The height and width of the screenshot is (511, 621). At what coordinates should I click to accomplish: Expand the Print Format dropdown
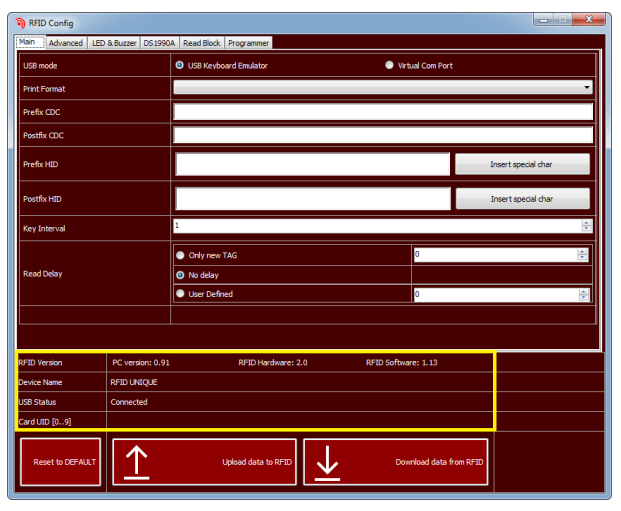pos(587,88)
